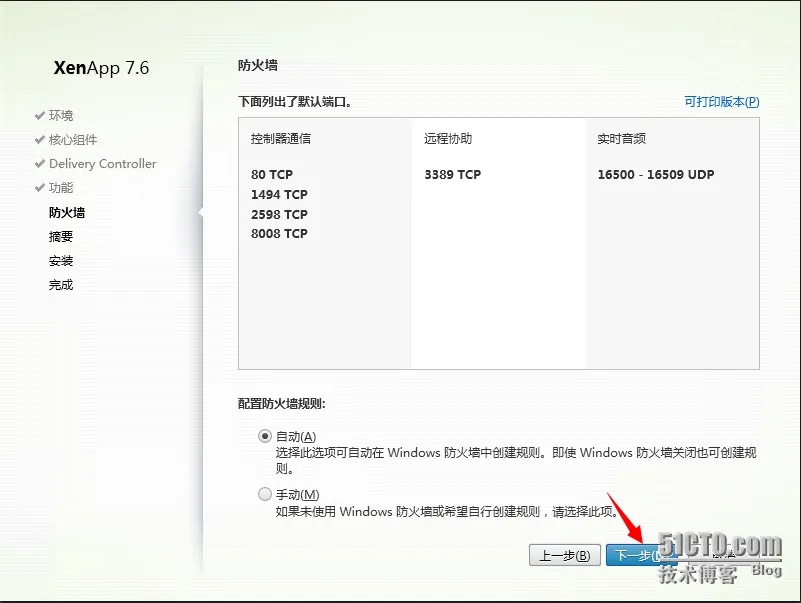Screen dimensions: 801x603
Task: Open the 核心组件 step in the sidebar
Action: [73, 140]
